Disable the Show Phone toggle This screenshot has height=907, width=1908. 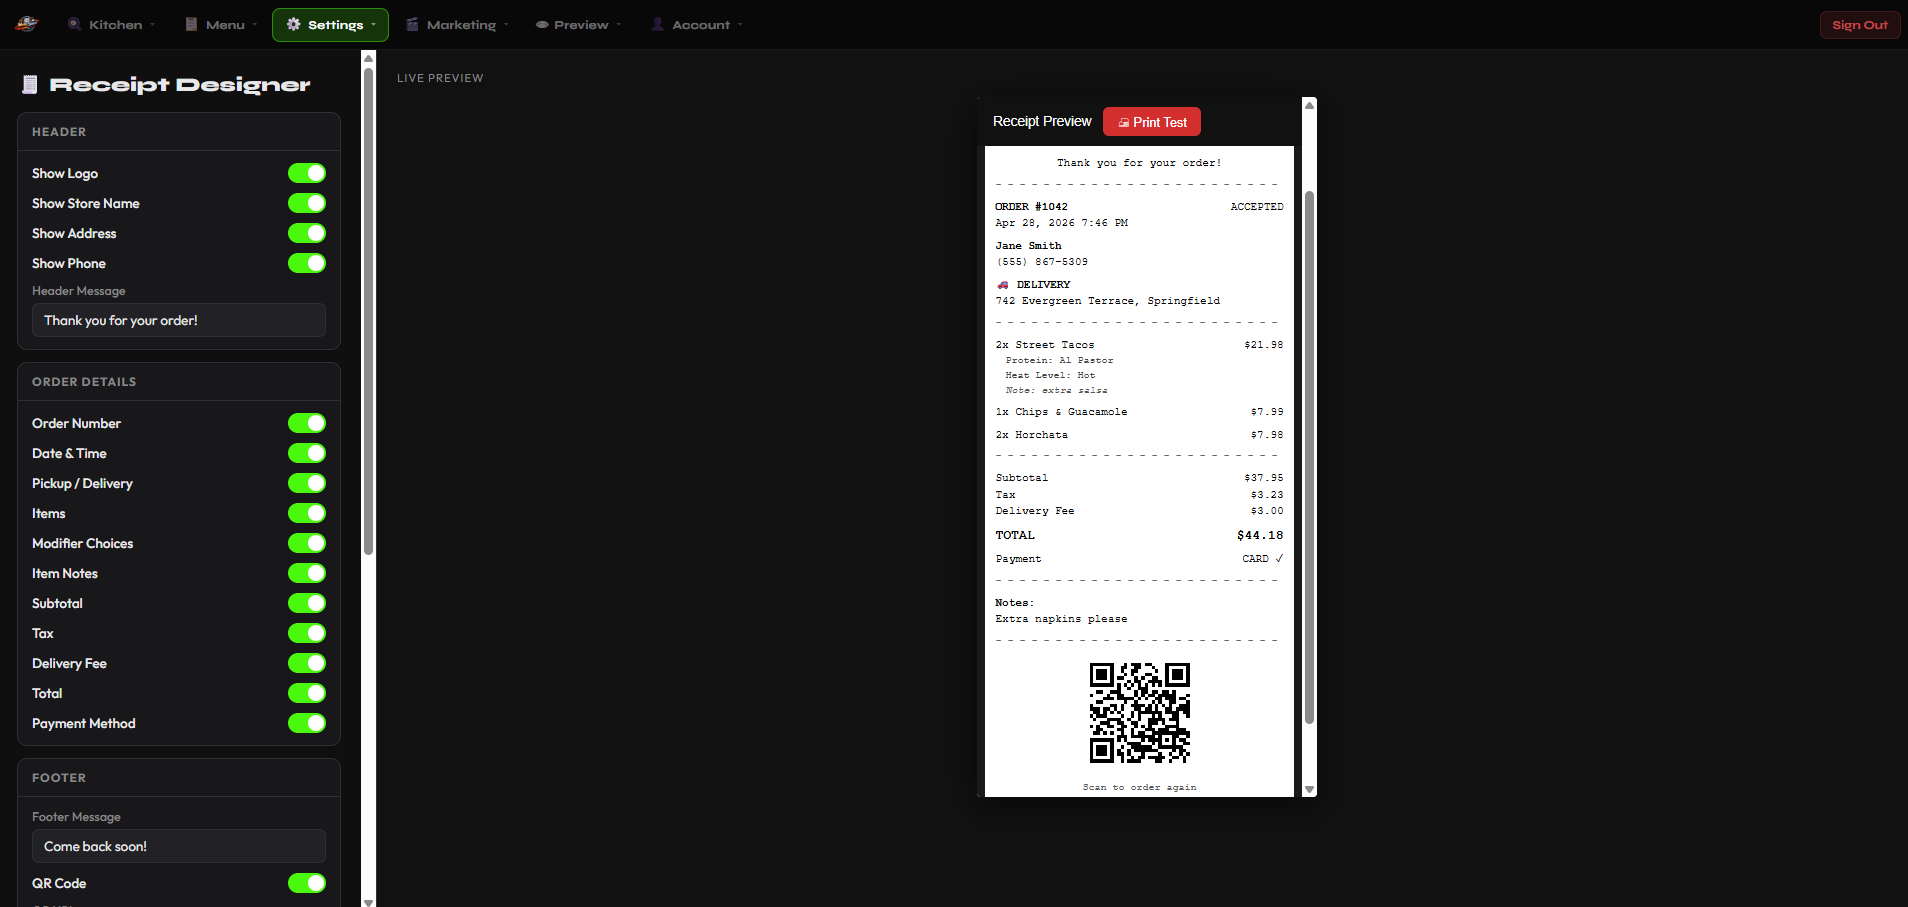pyautogui.click(x=307, y=263)
